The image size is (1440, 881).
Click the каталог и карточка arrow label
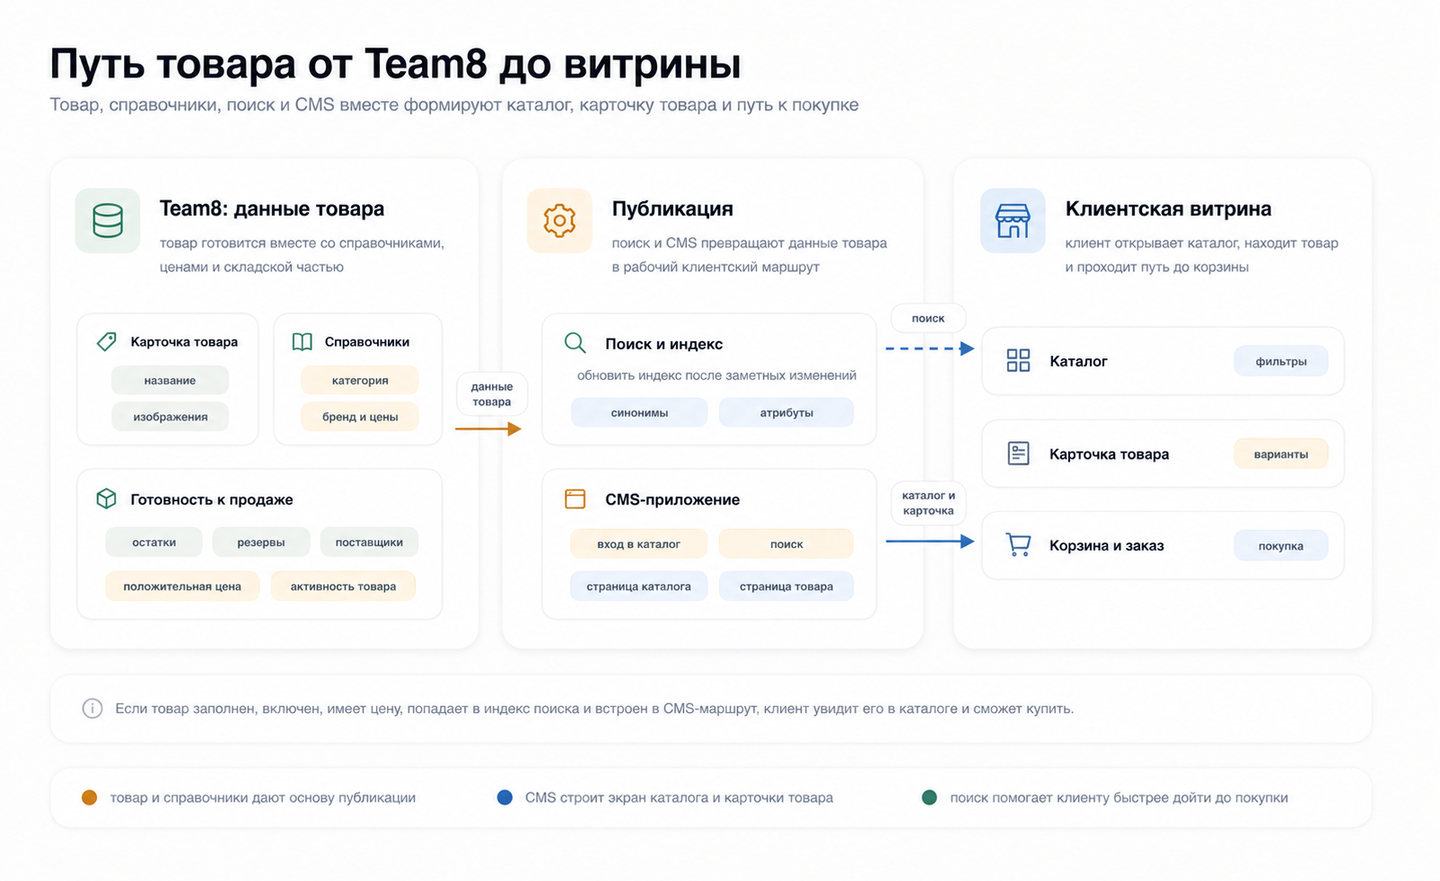coord(928,503)
